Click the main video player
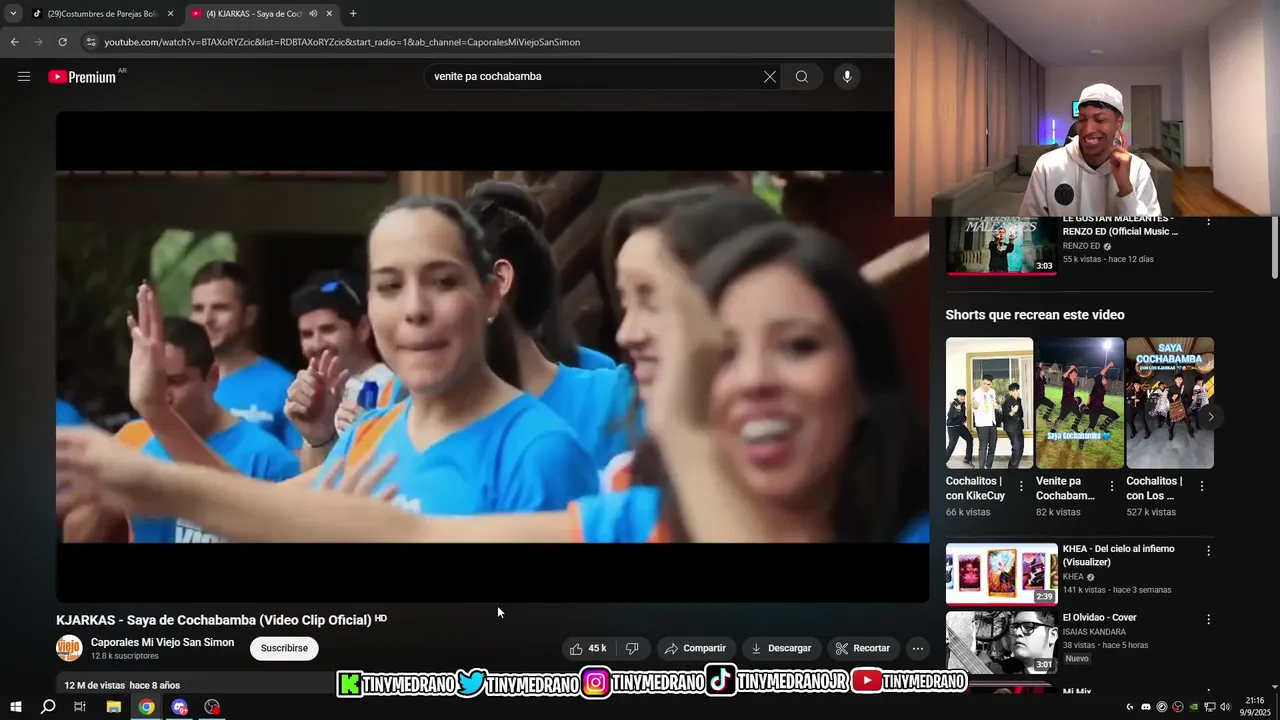1280x720 pixels. coord(492,356)
